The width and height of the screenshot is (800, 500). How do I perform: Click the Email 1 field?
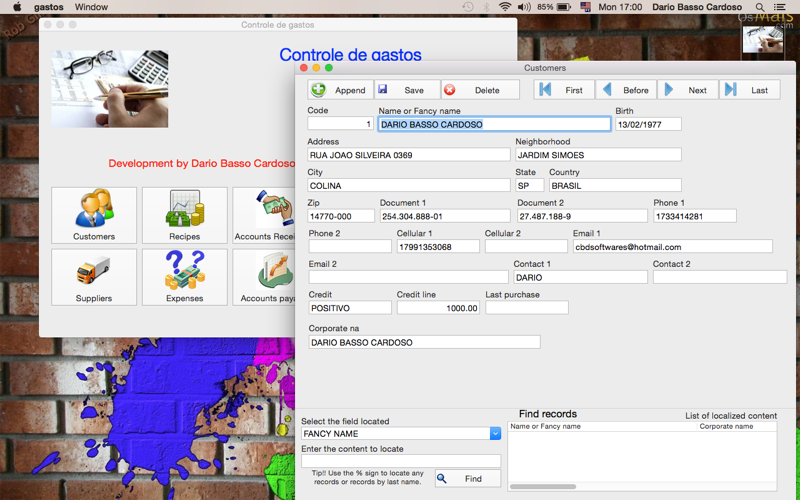point(672,246)
